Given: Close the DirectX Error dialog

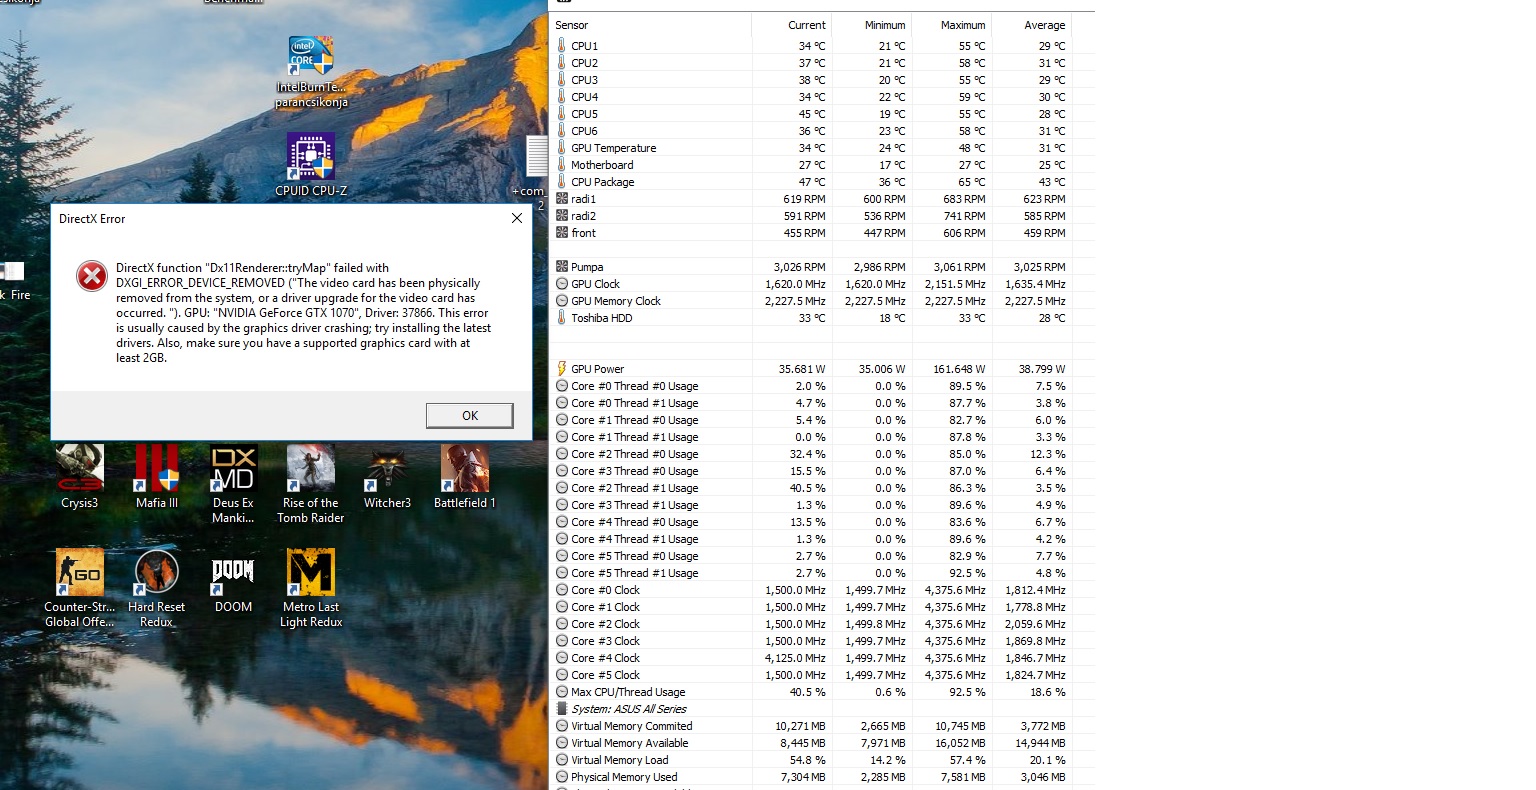Looking at the screenshot, I should point(517,218).
